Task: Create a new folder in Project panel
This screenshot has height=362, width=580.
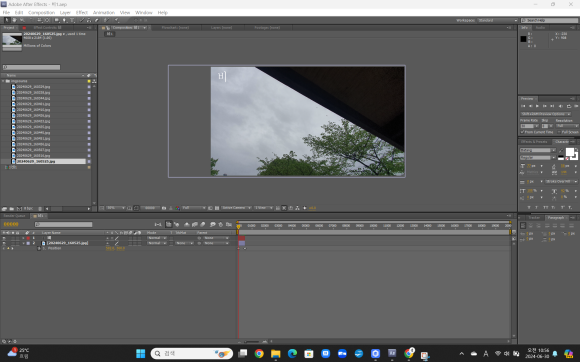Action: click(x=11, y=209)
